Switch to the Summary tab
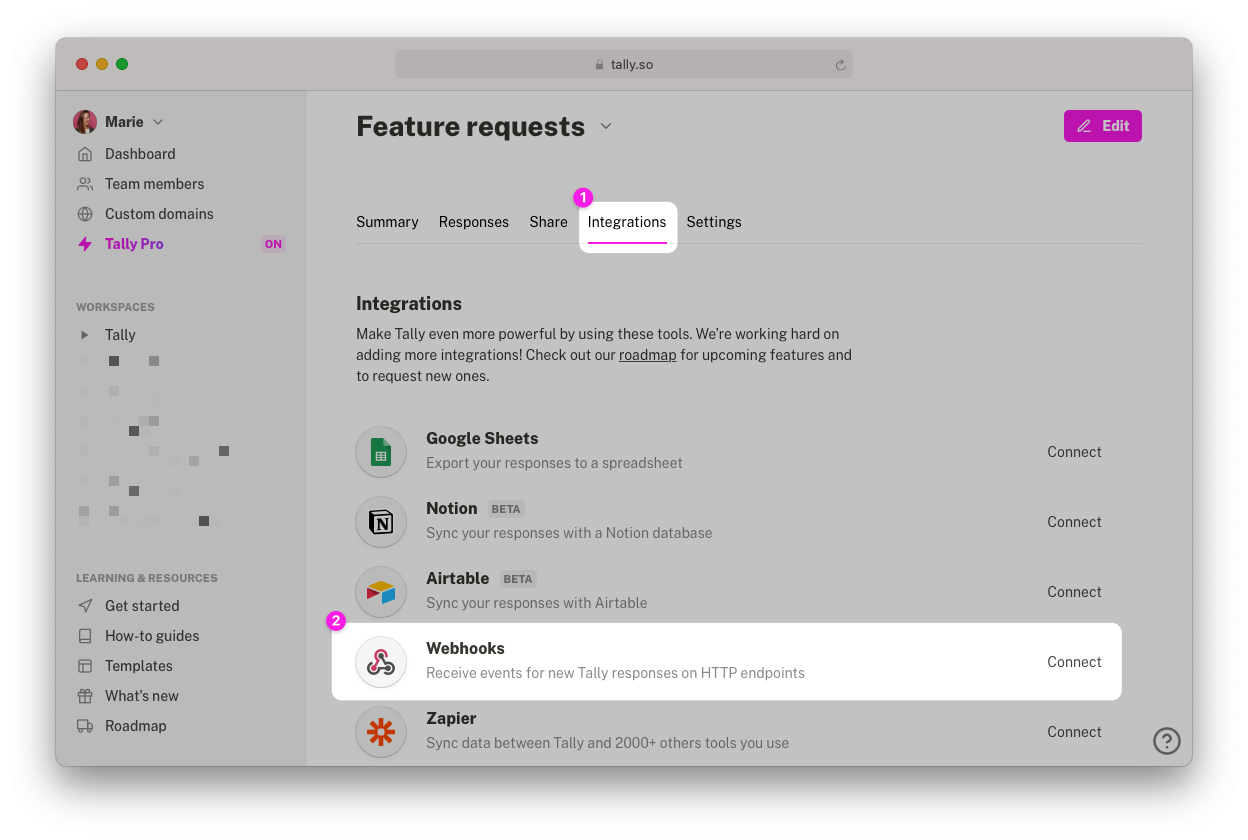The height and width of the screenshot is (840, 1248). click(387, 222)
